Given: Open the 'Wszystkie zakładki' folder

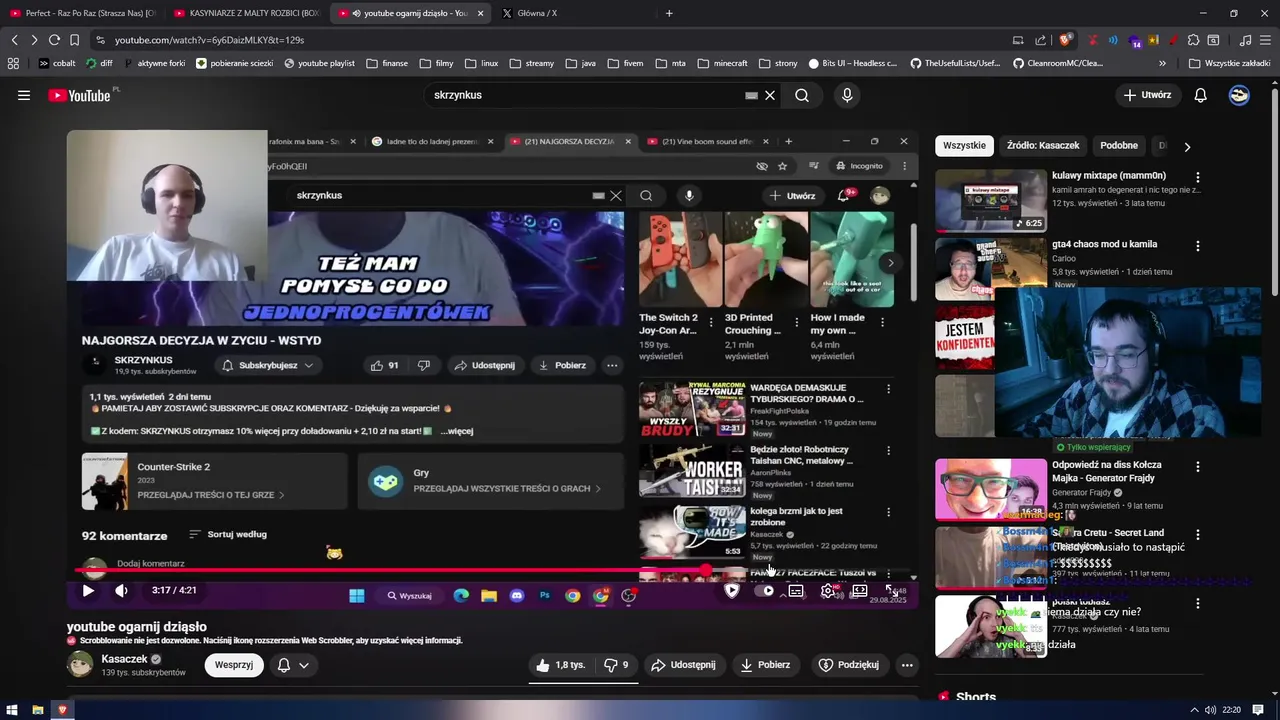Looking at the screenshot, I should point(1230,63).
